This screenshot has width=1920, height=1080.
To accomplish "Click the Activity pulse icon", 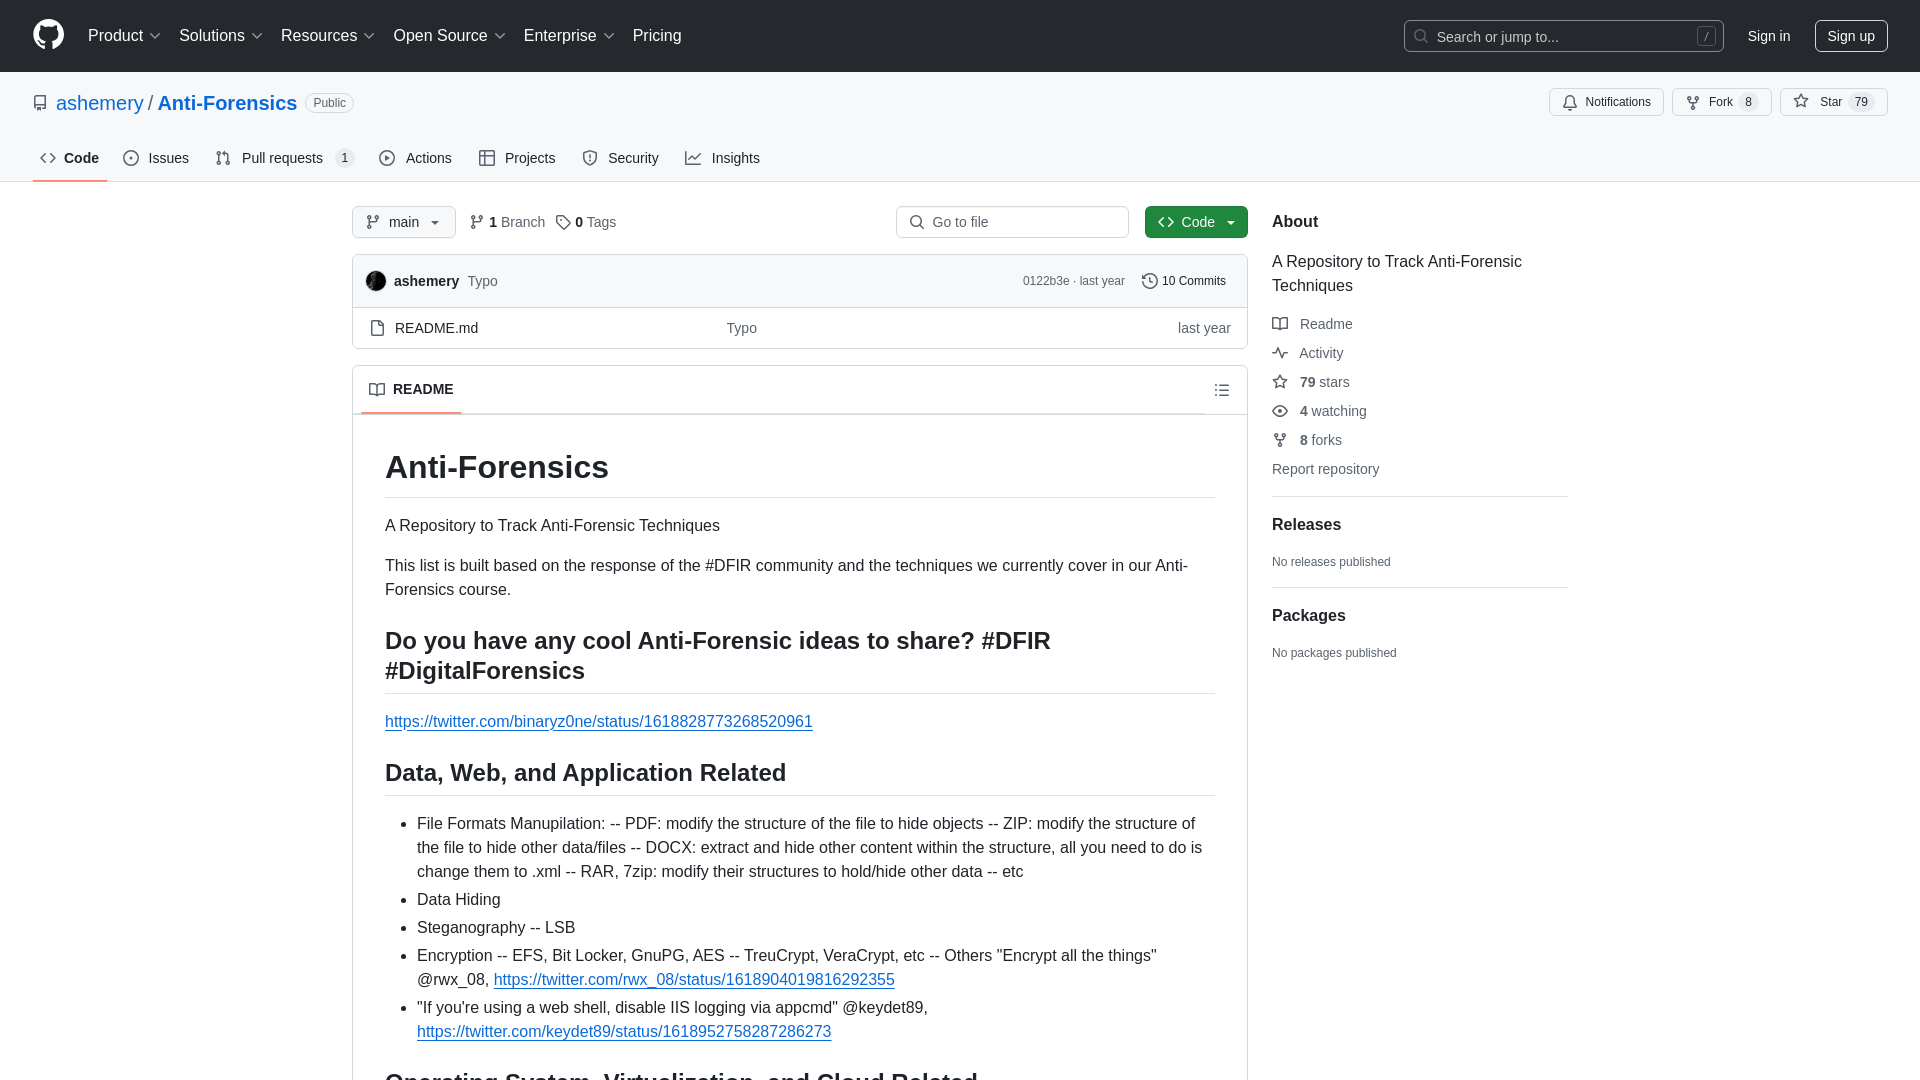I will 1280,353.
